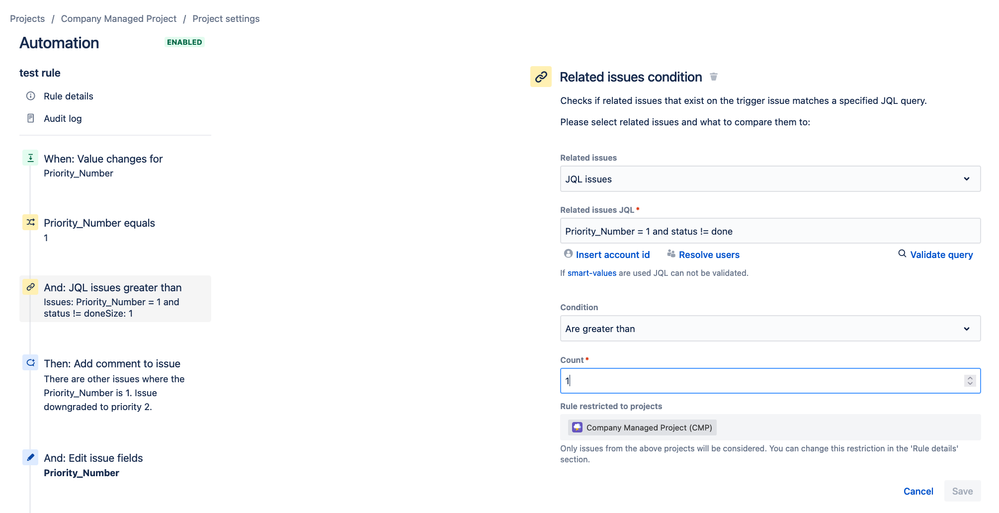Expand the Condition dropdown showing Are greater than
The height and width of the screenshot is (513, 999).
tap(769, 329)
